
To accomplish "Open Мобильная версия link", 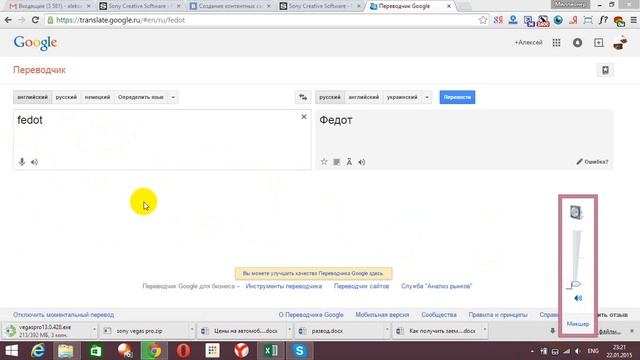I will (382, 315).
